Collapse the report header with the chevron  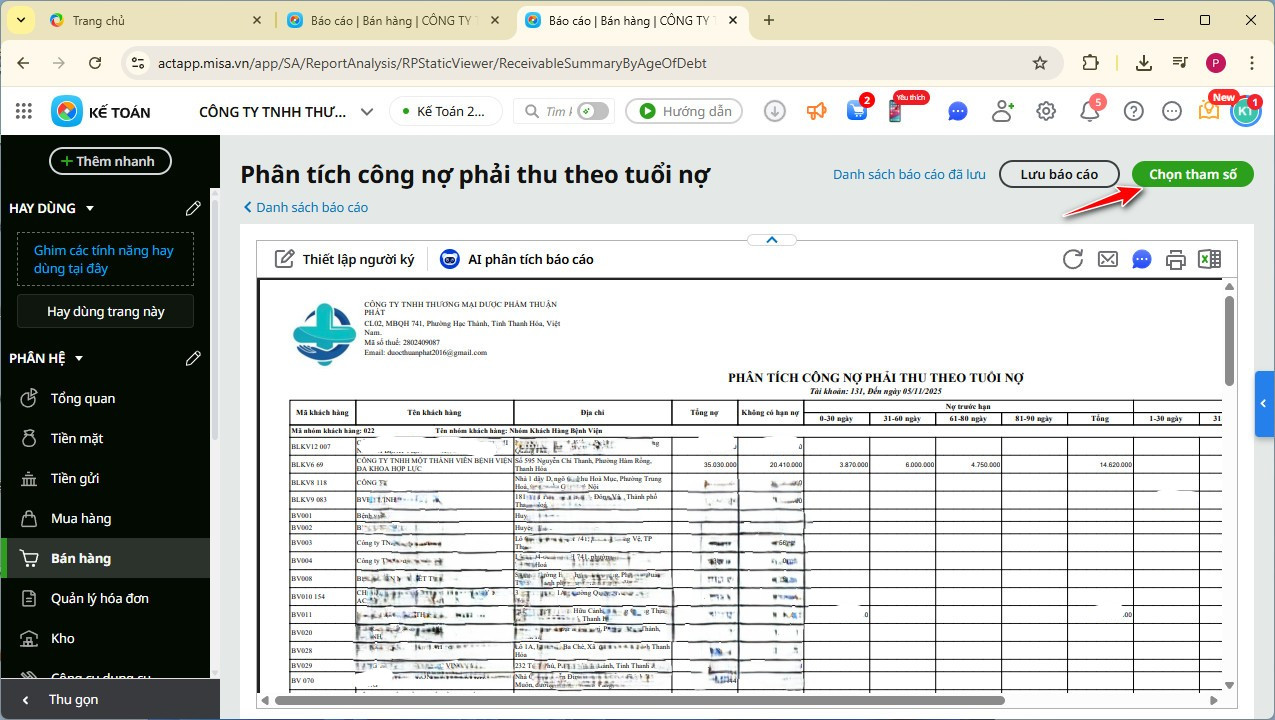tap(771, 240)
